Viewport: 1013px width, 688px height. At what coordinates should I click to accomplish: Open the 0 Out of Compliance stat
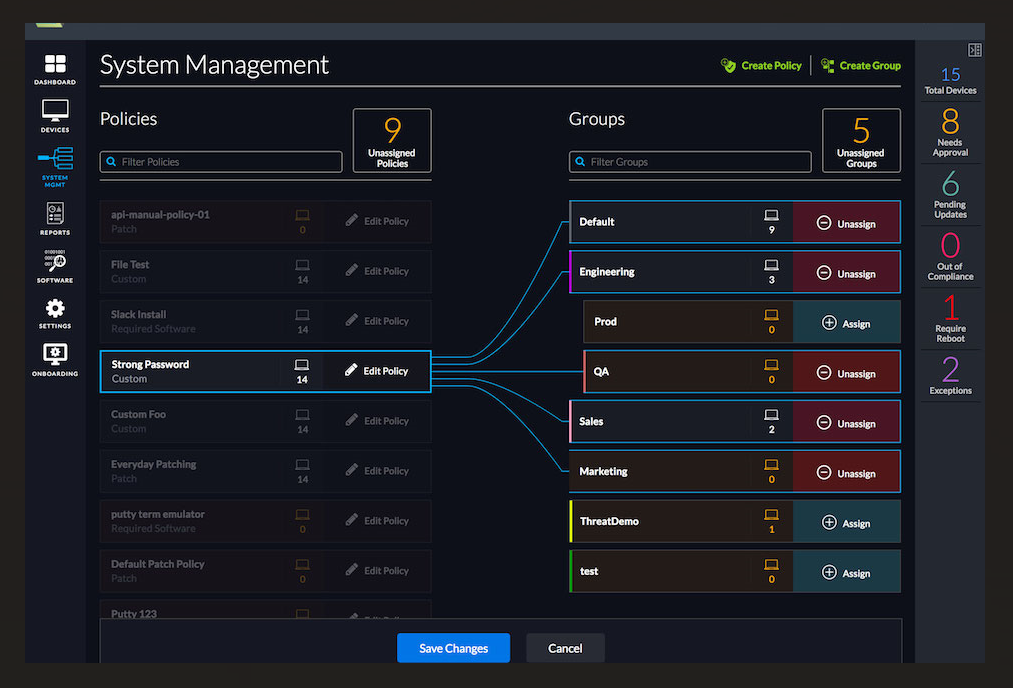tap(950, 256)
